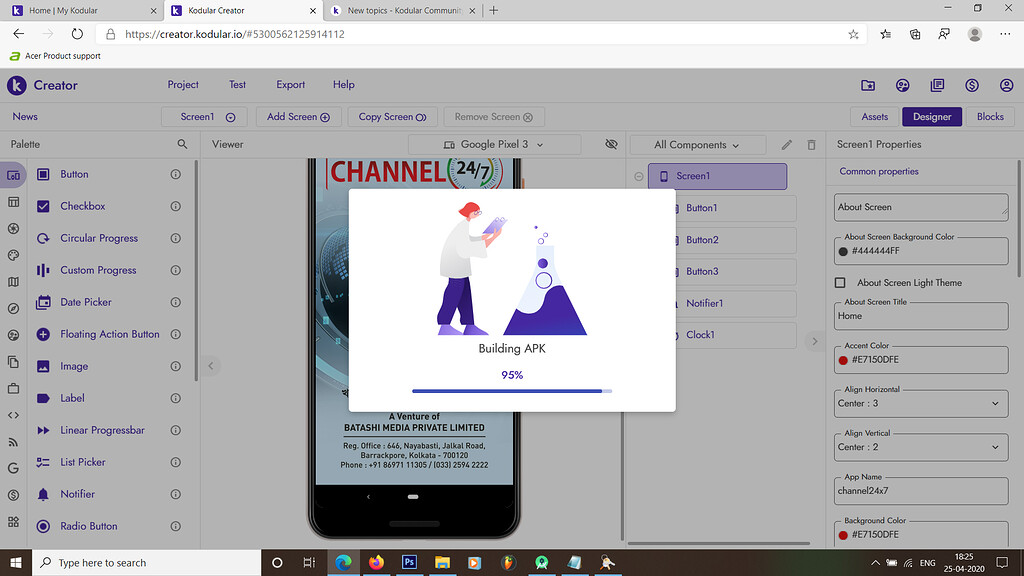
Task: Open the Google Pixel 3 device dropdown
Action: [x=494, y=145]
